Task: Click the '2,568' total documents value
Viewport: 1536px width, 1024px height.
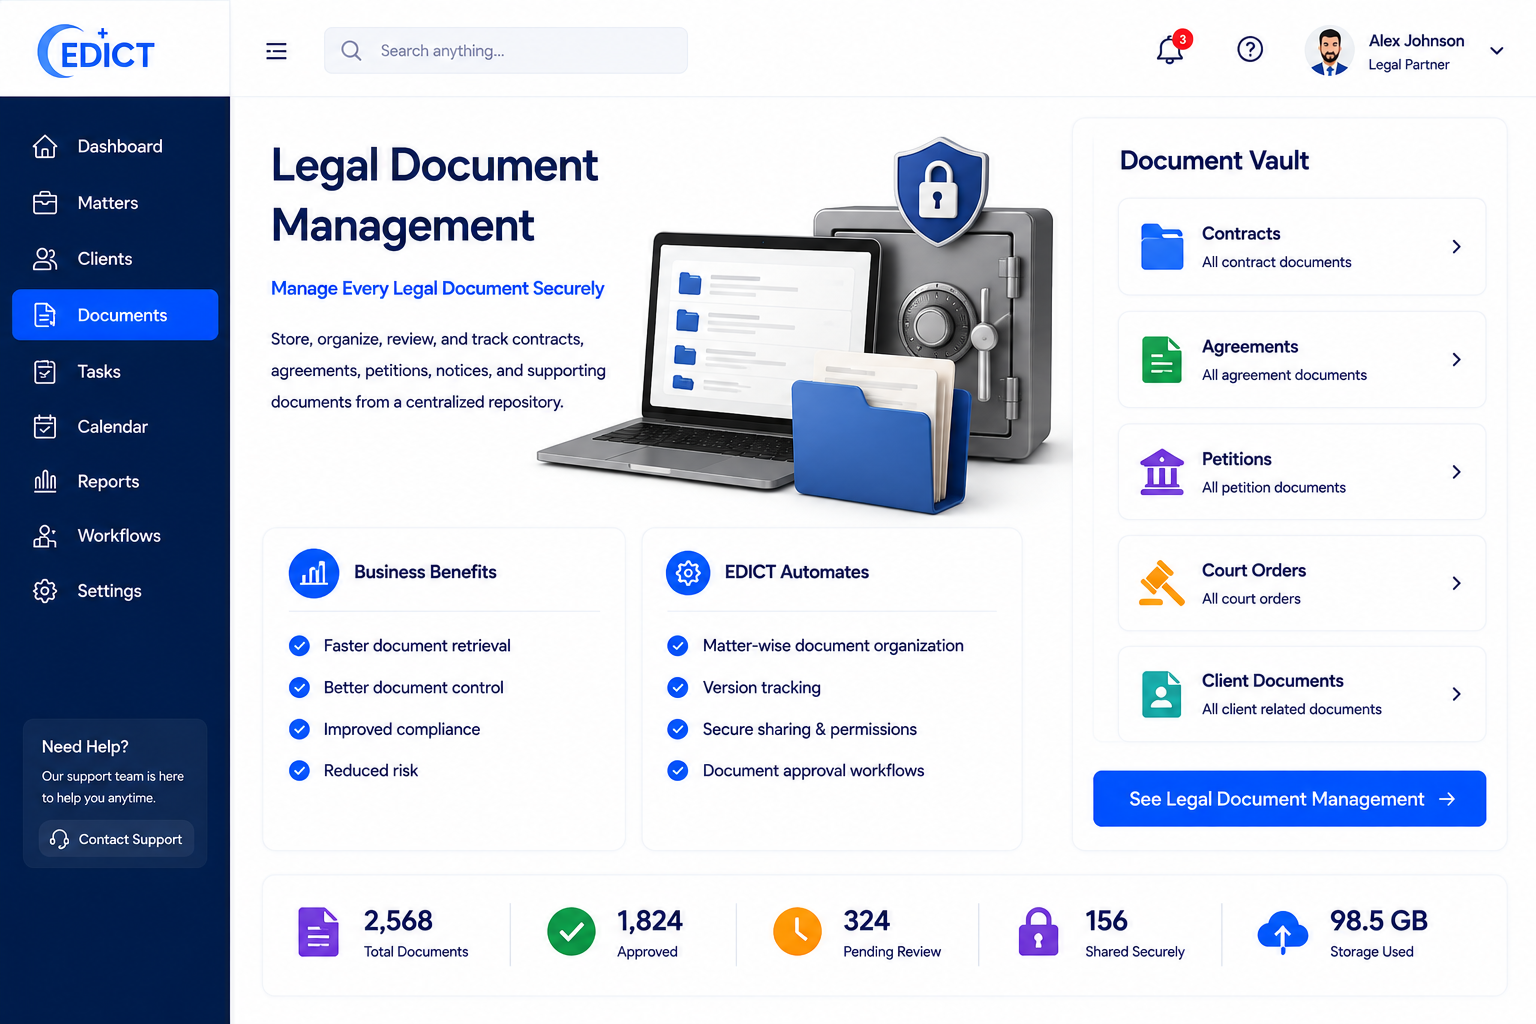Action: tap(398, 921)
